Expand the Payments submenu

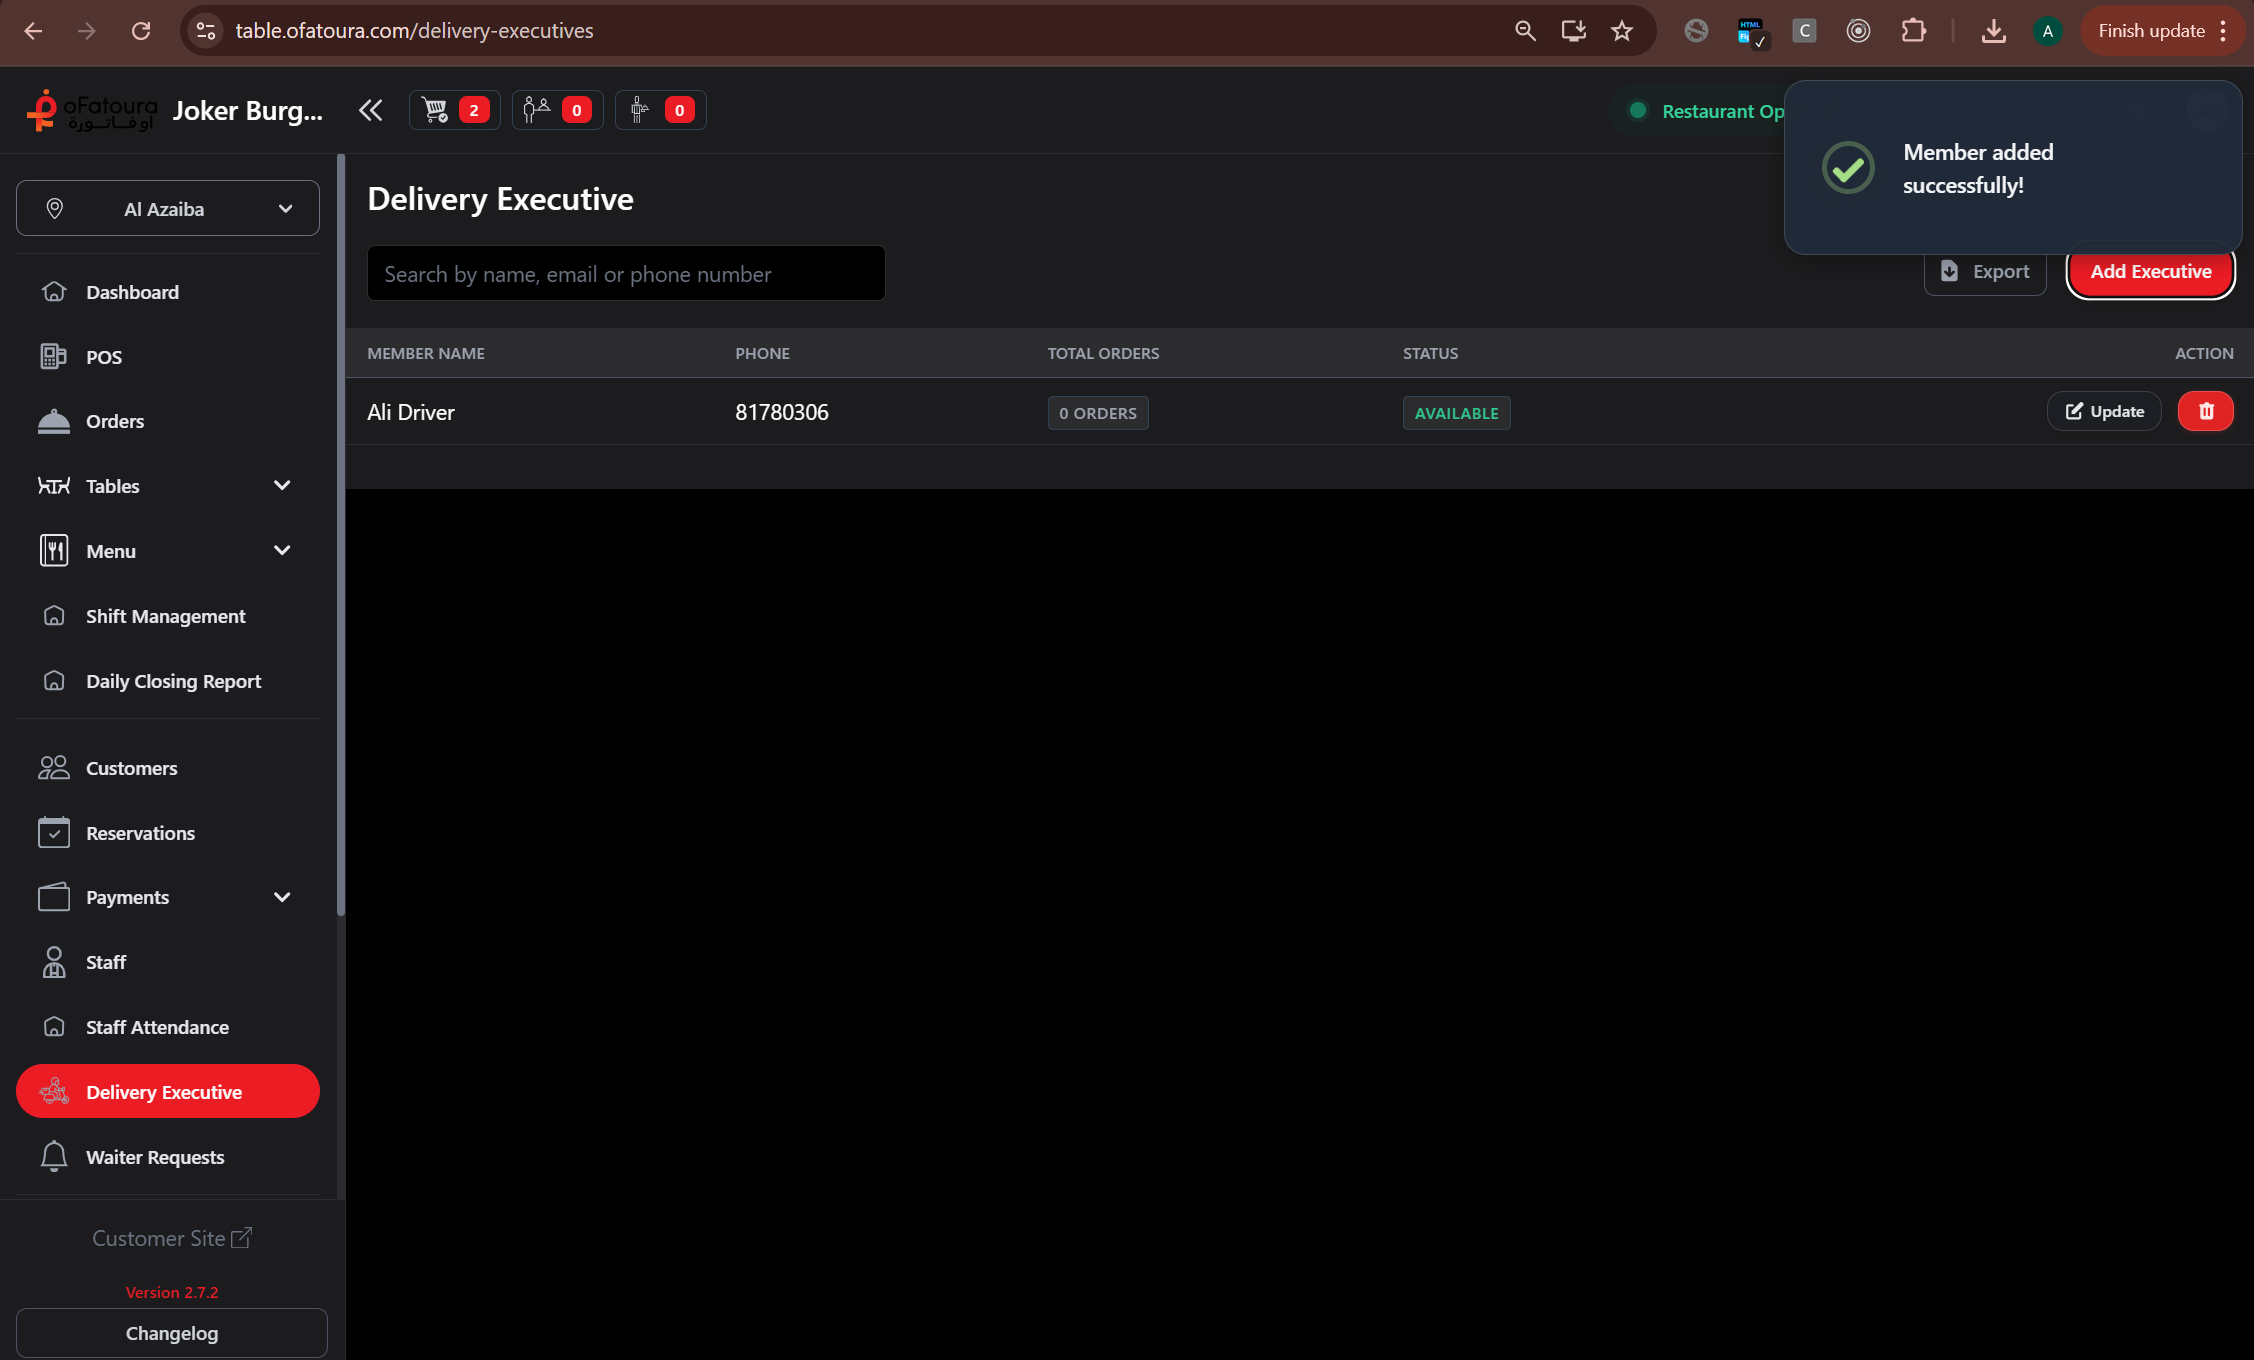pyautogui.click(x=281, y=898)
